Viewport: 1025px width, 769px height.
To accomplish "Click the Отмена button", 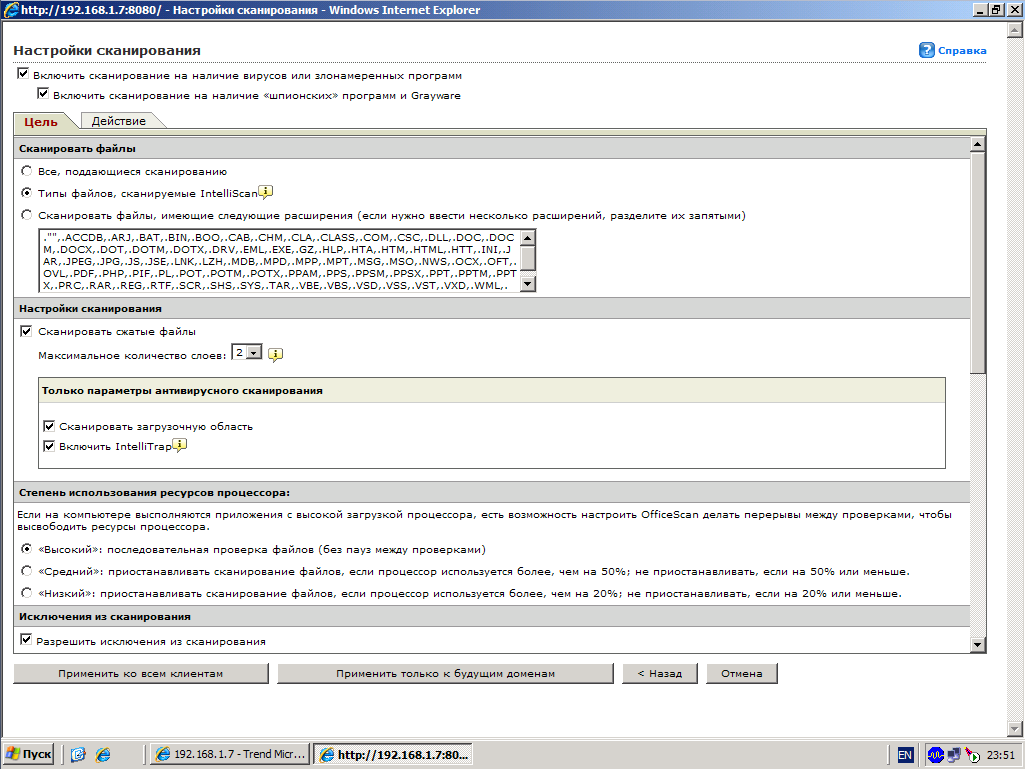I will tap(741, 674).
